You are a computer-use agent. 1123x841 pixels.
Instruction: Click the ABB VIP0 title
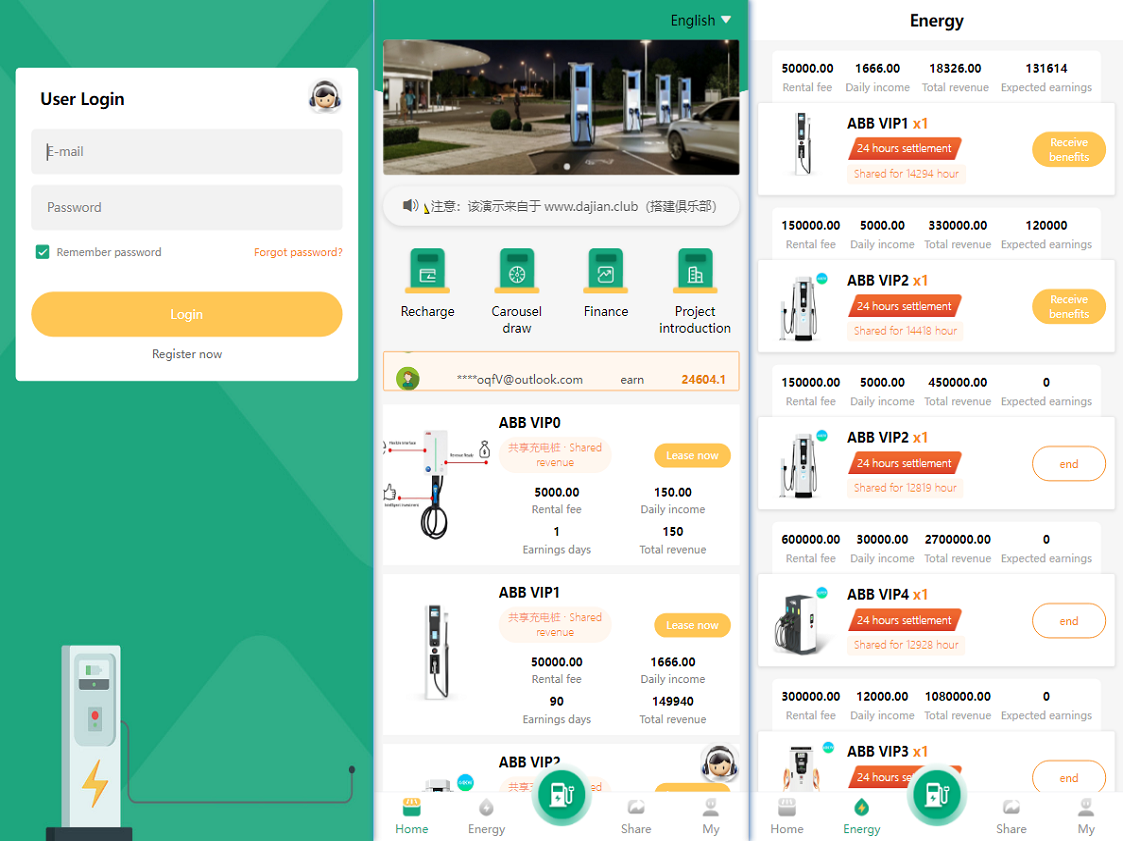(x=530, y=423)
